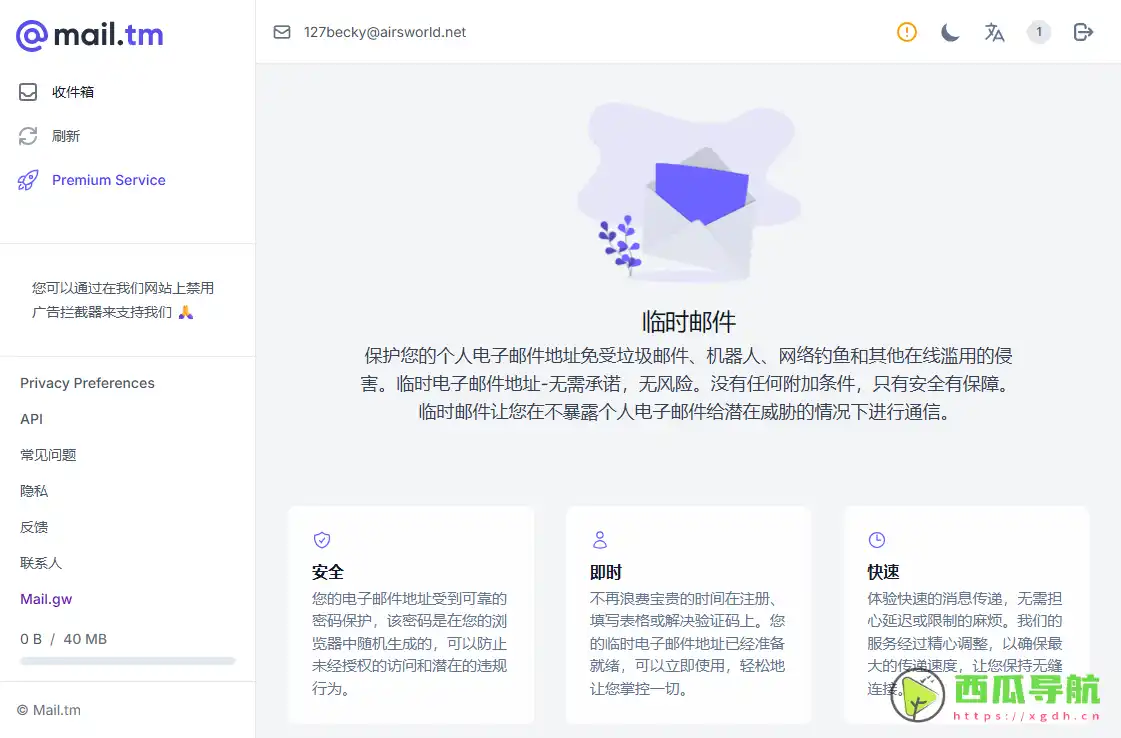
Task: Click the clock icon above 快速
Action: 877,539
